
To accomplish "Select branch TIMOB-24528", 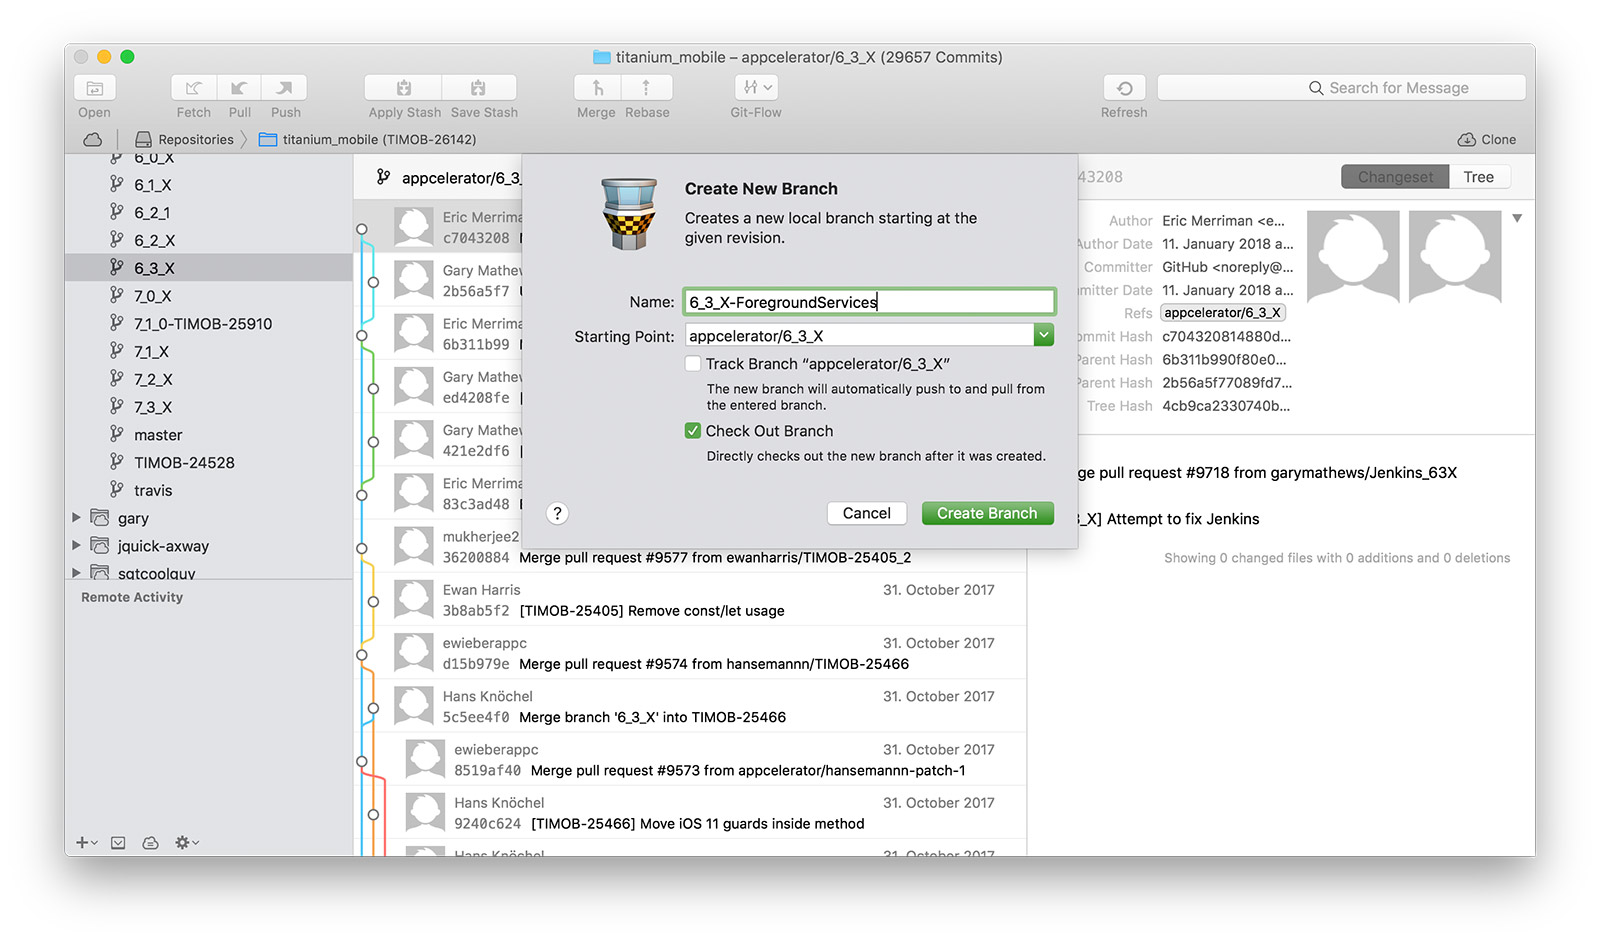I will [x=209, y=463].
